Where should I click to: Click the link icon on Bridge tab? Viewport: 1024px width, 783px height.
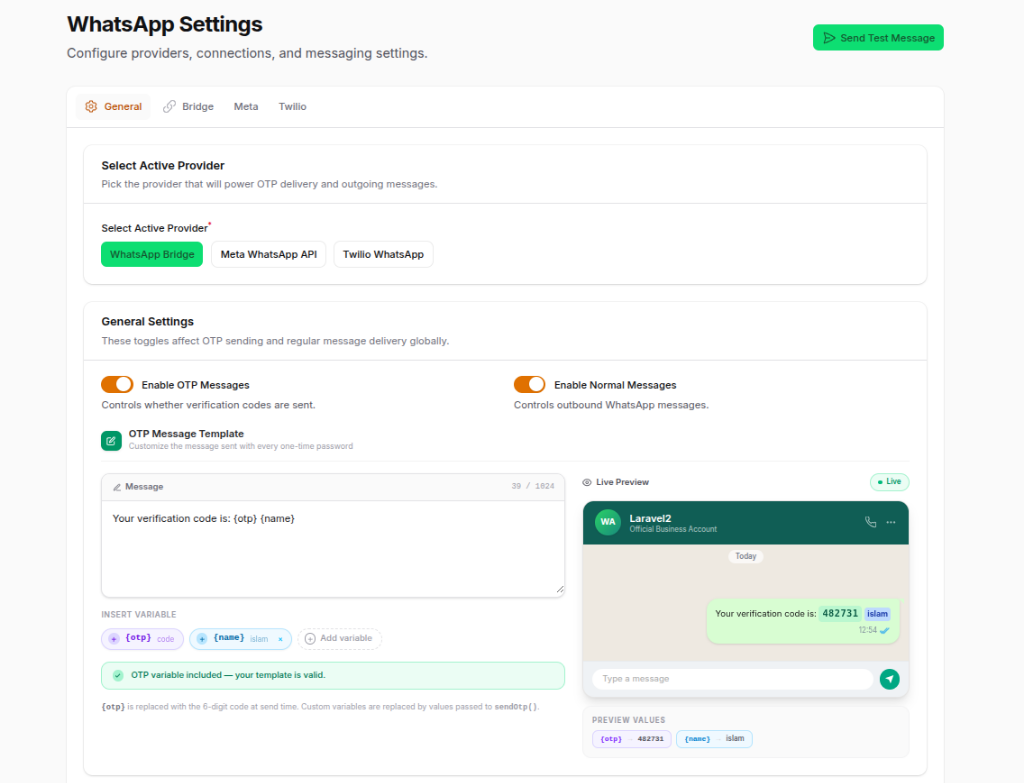click(169, 106)
